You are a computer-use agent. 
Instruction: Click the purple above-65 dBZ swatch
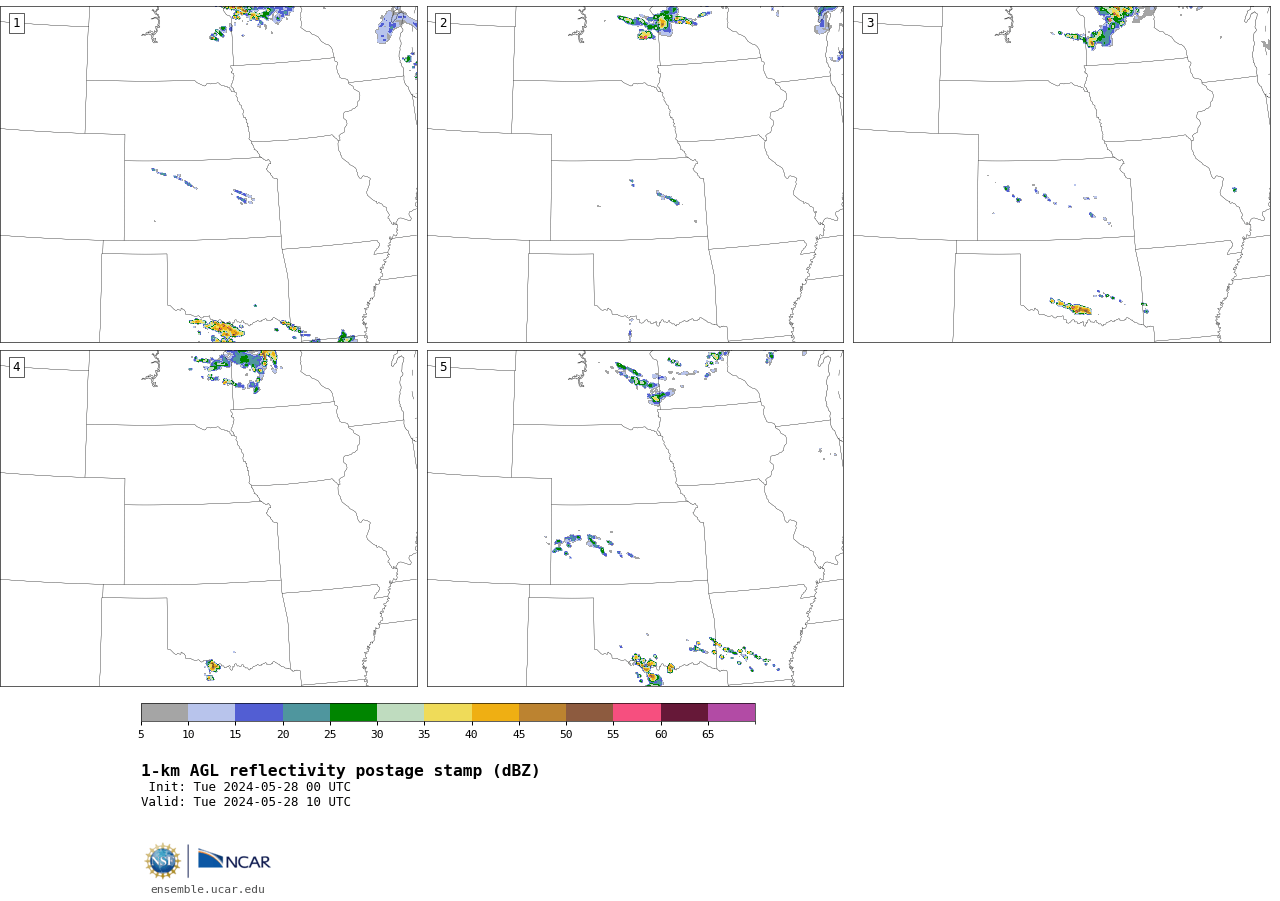(731, 712)
